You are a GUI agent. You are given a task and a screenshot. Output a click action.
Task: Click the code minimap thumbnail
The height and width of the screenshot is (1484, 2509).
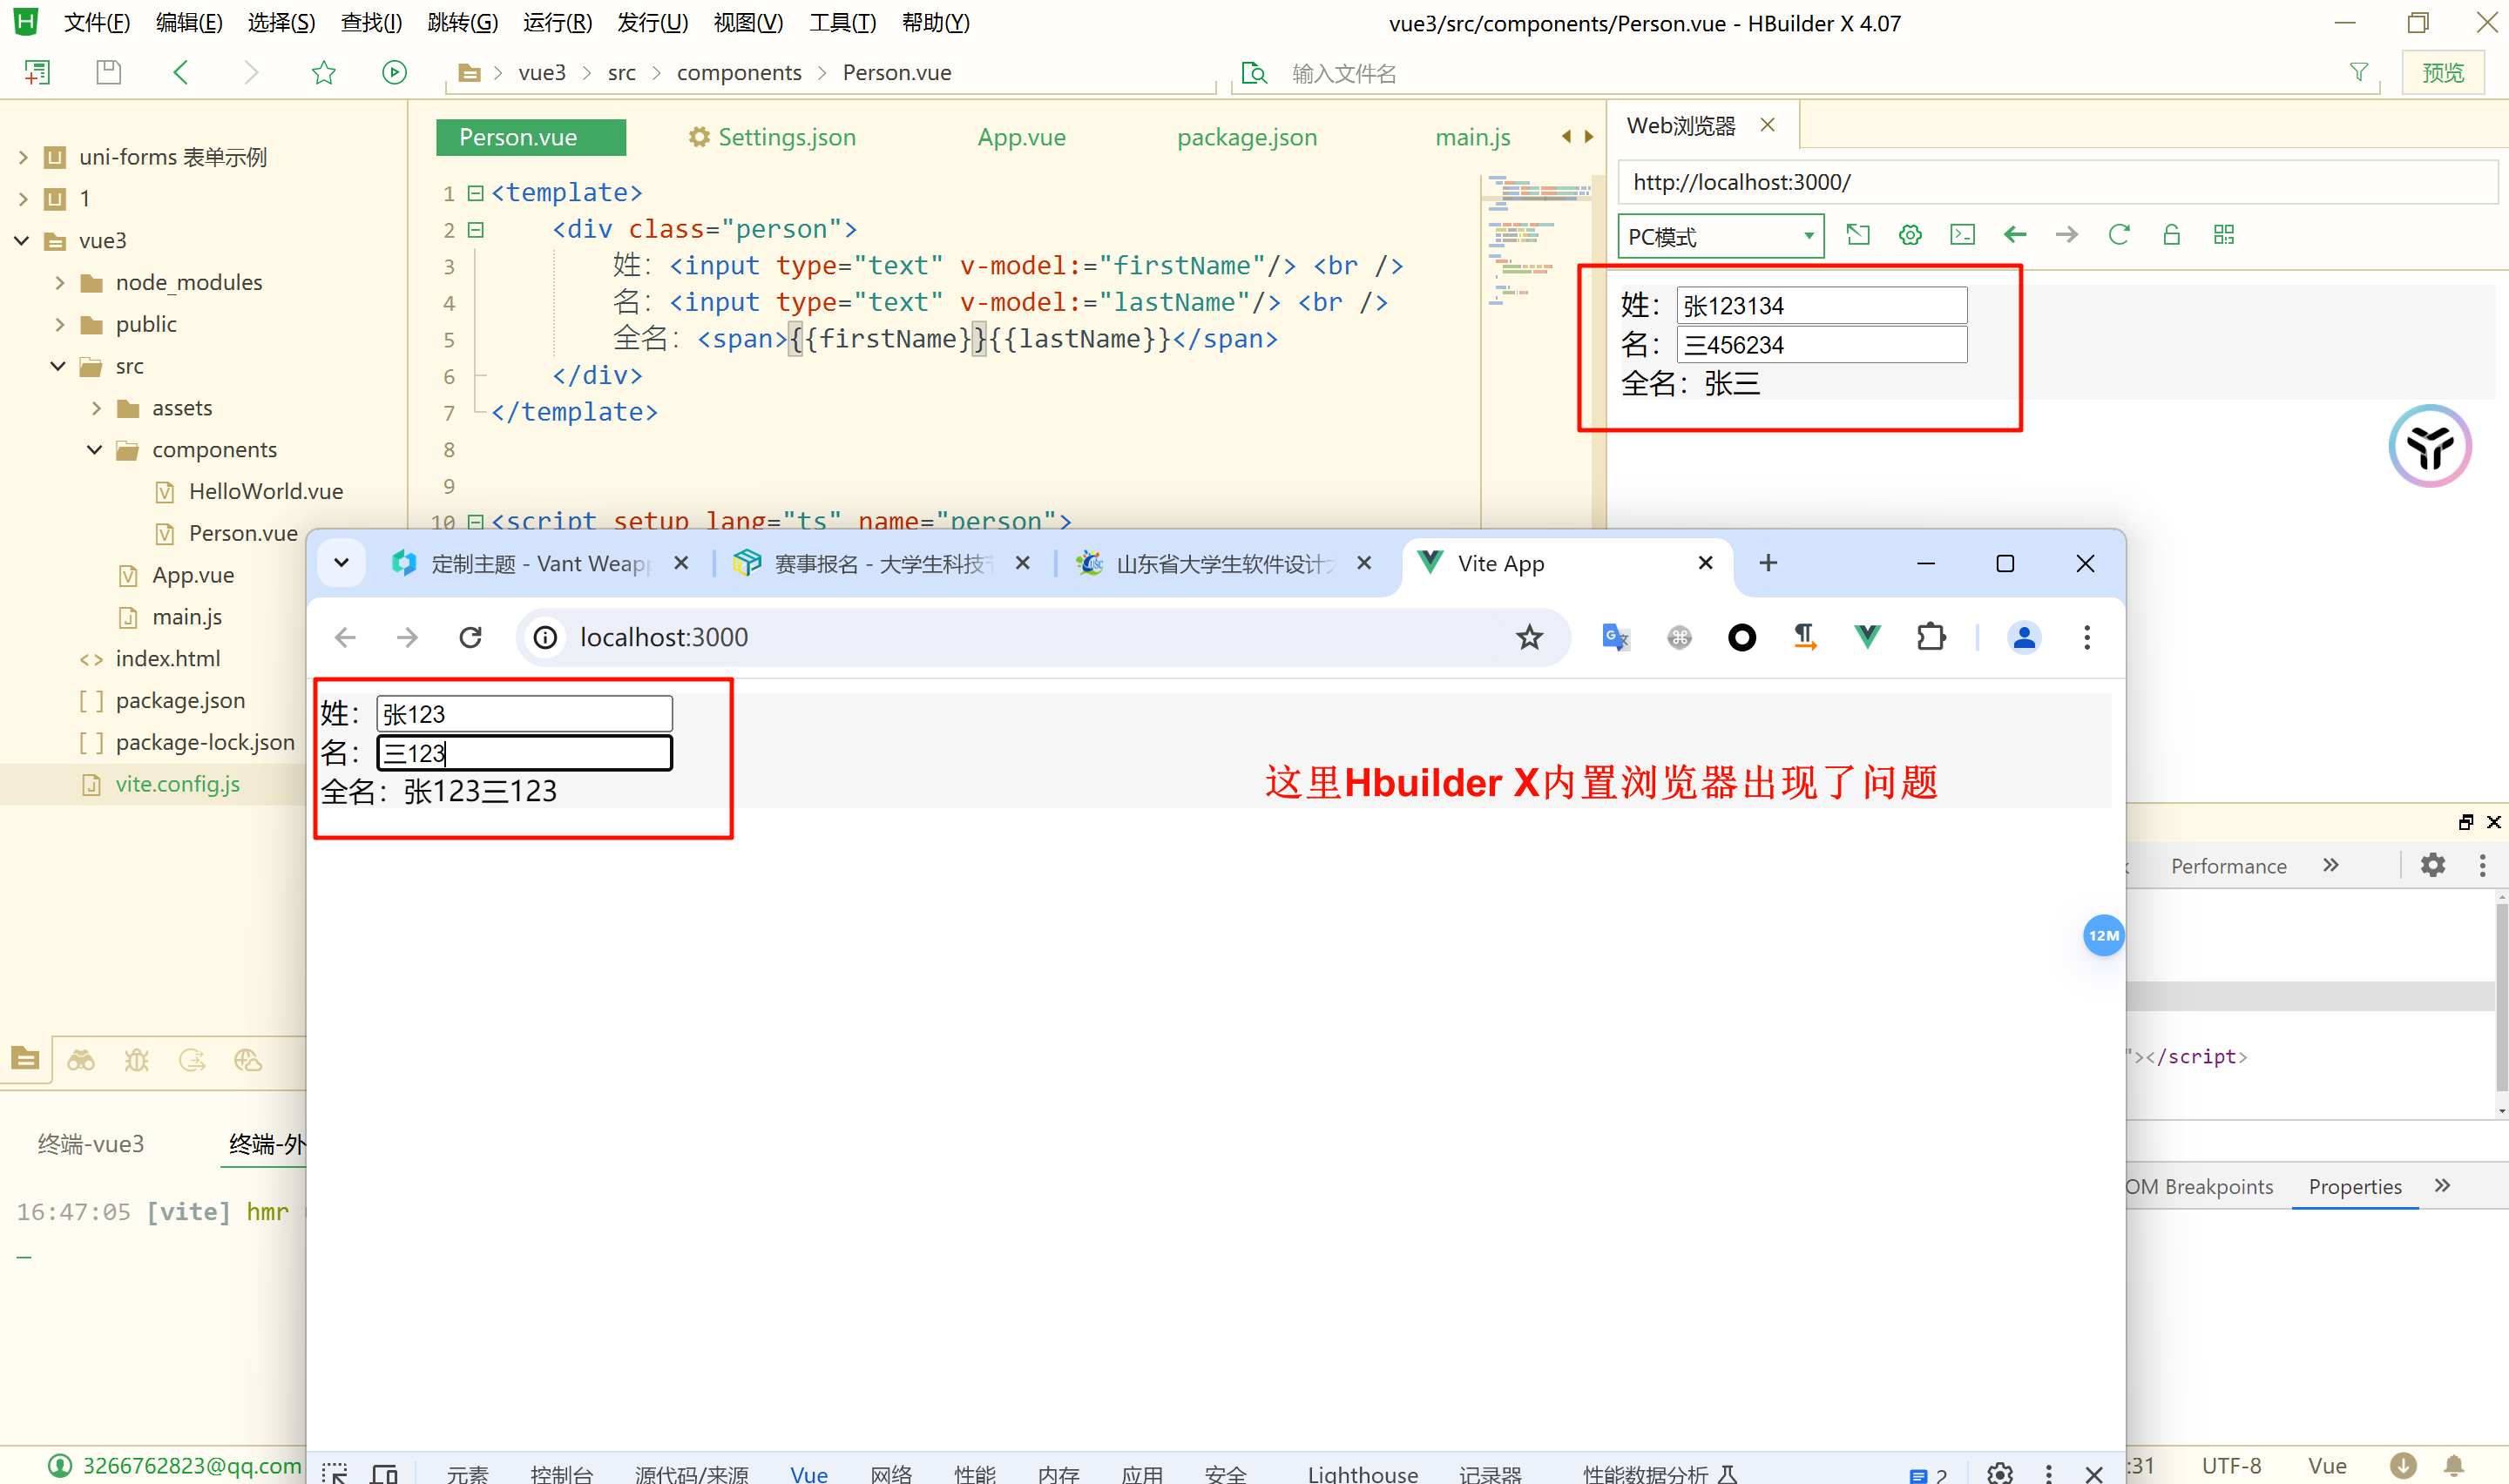tap(1533, 240)
